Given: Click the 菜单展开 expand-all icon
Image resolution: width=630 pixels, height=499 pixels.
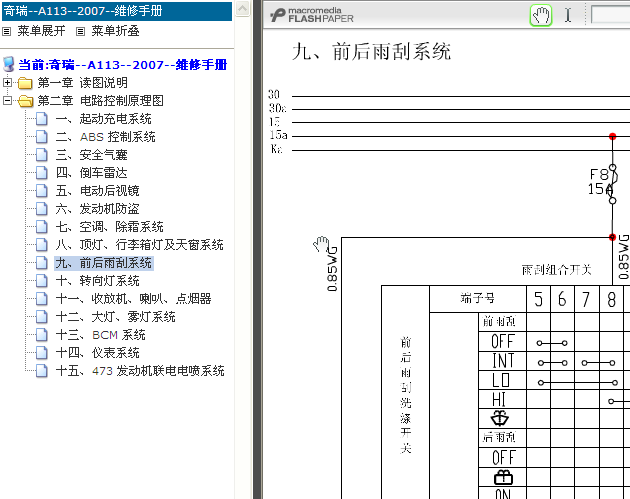Looking at the screenshot, I should [x=6, y=31].
